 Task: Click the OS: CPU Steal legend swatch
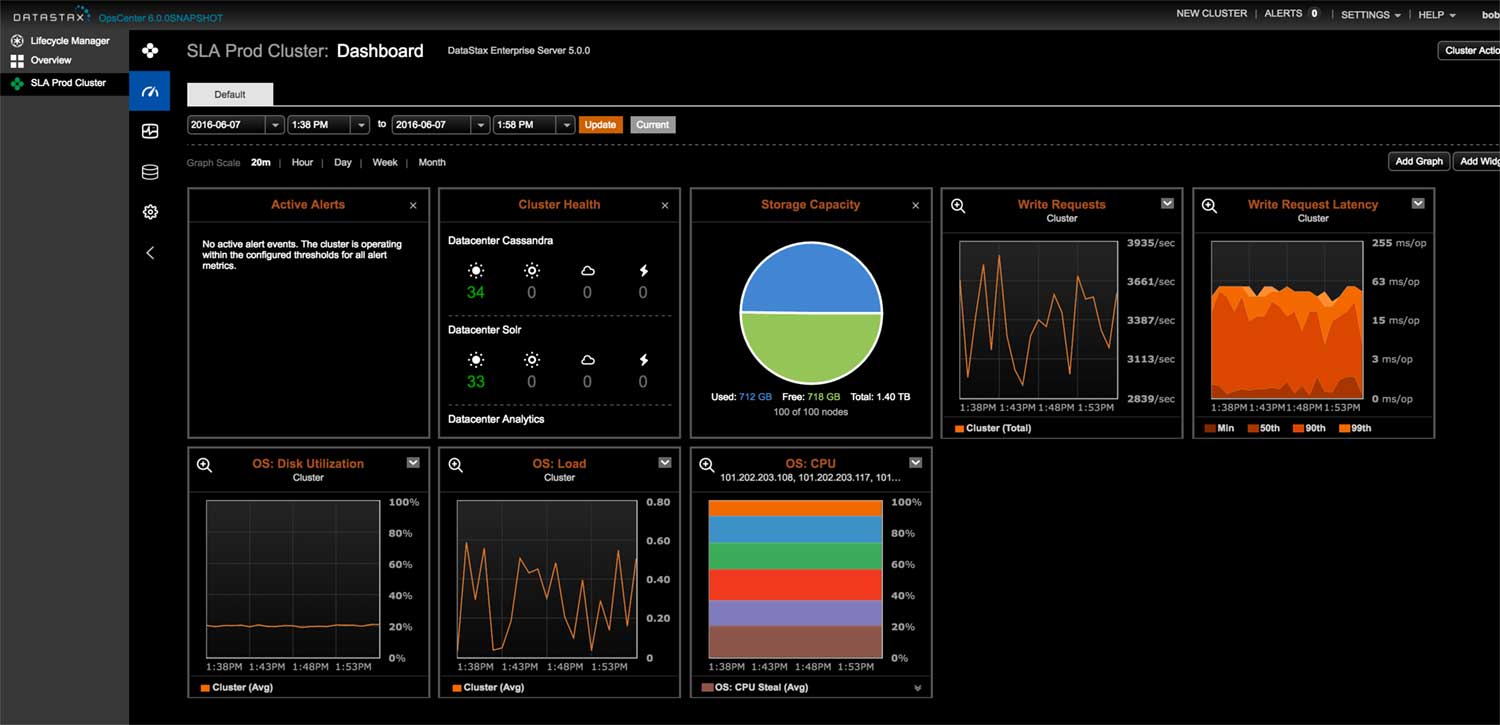[708, 688]
